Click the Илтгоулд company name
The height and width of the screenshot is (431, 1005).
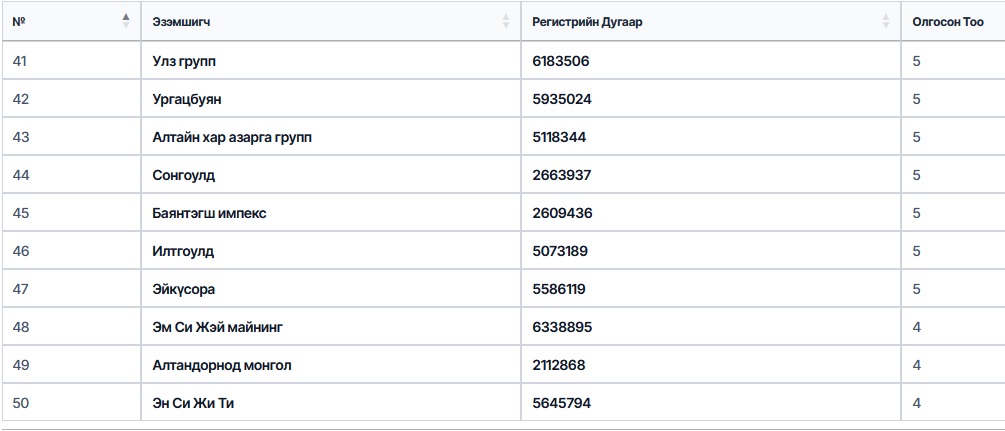click(x=183, y=251)
